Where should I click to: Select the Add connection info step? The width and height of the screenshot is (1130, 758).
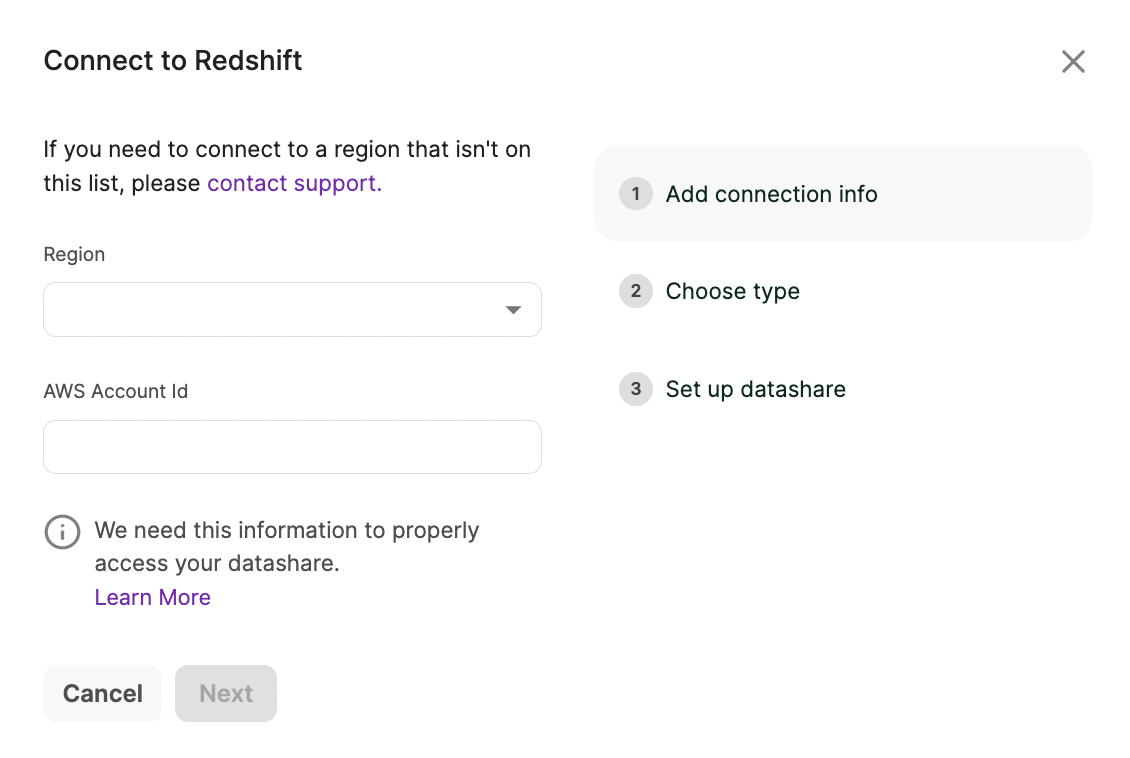point(771,194)
